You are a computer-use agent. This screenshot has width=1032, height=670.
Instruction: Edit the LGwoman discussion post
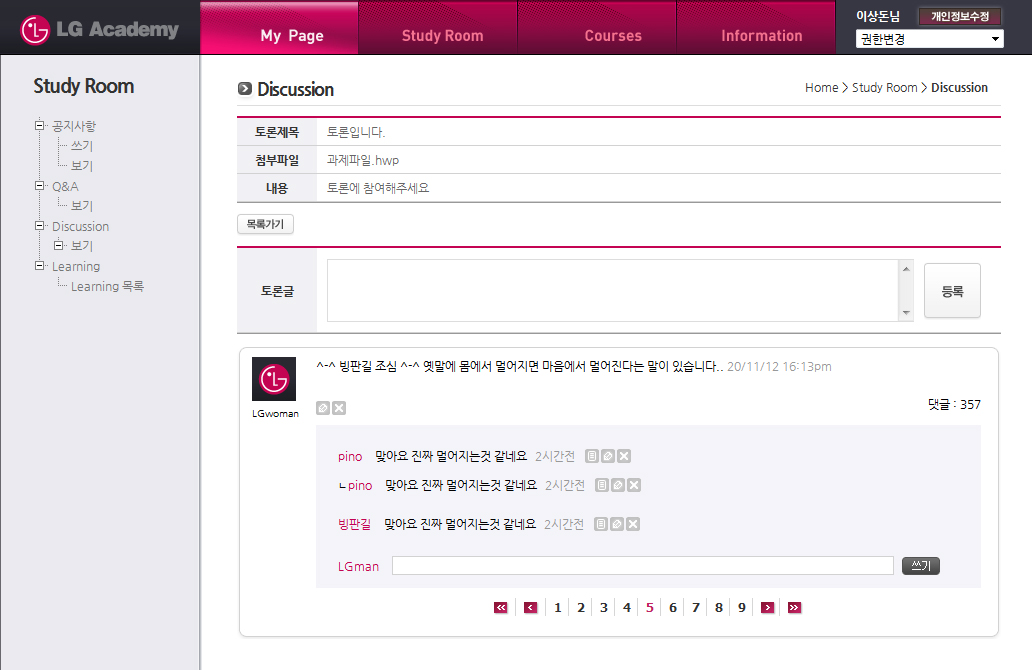323,408
